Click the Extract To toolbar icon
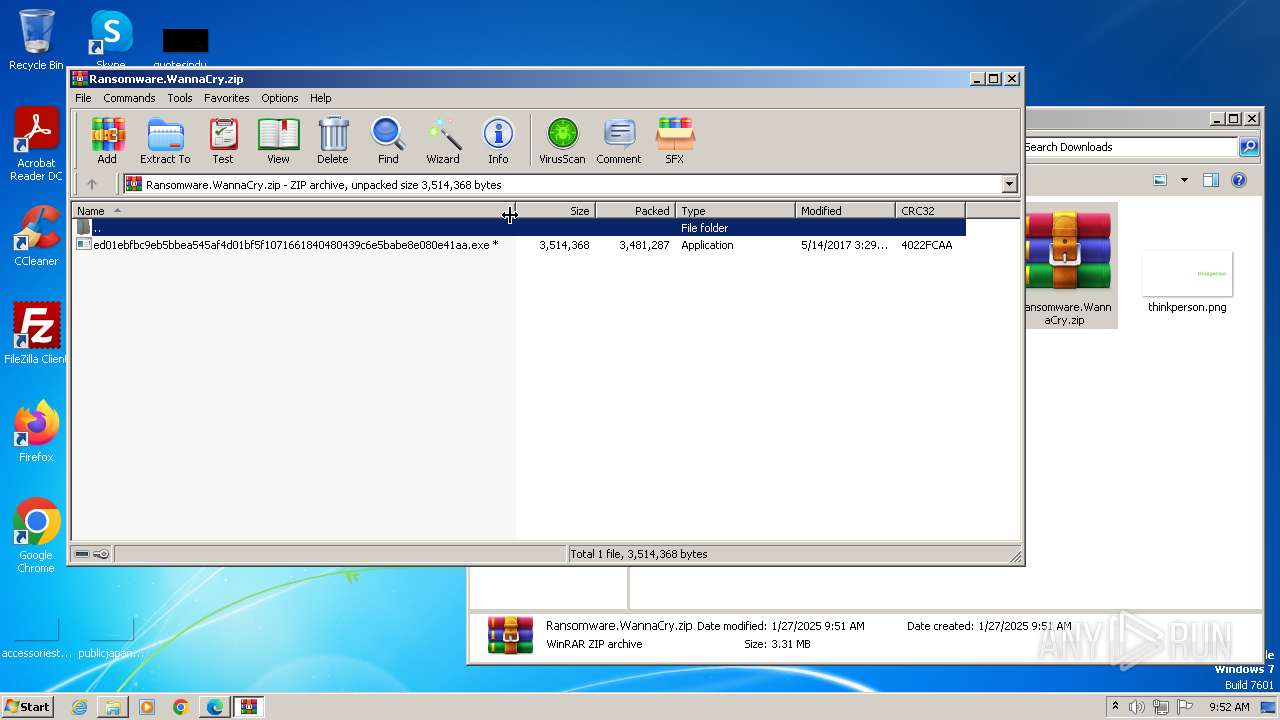The width and height of the screenshot is (1280, 720). click(x=165, y=140)
